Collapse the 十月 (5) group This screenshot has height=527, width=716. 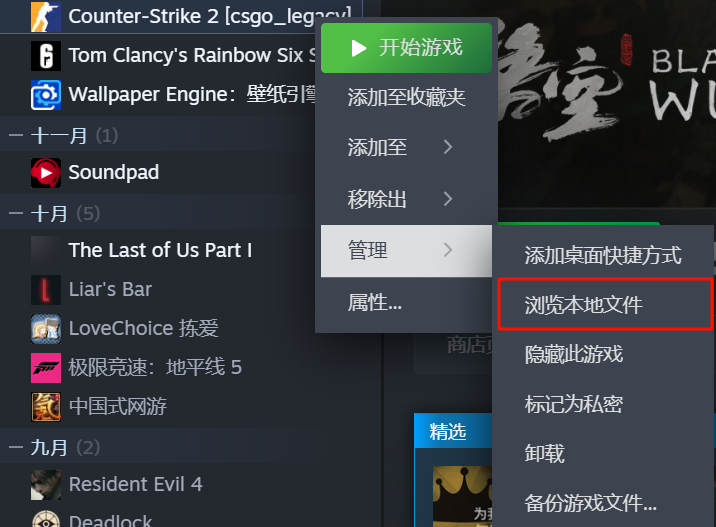pyautogui.click(x=16, y=213)
